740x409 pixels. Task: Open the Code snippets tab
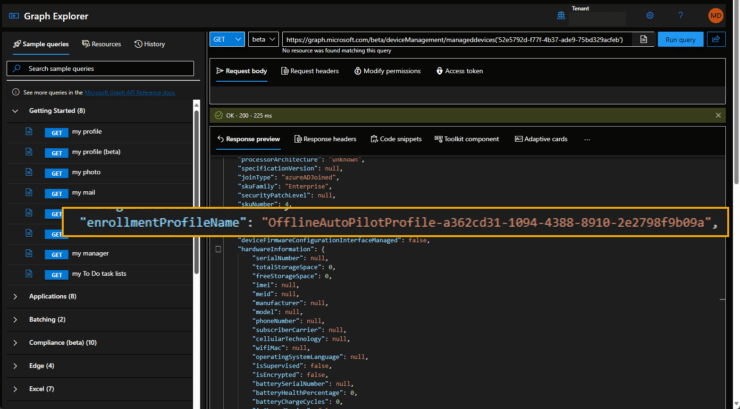pyautogui.click(x=395, y=139)
